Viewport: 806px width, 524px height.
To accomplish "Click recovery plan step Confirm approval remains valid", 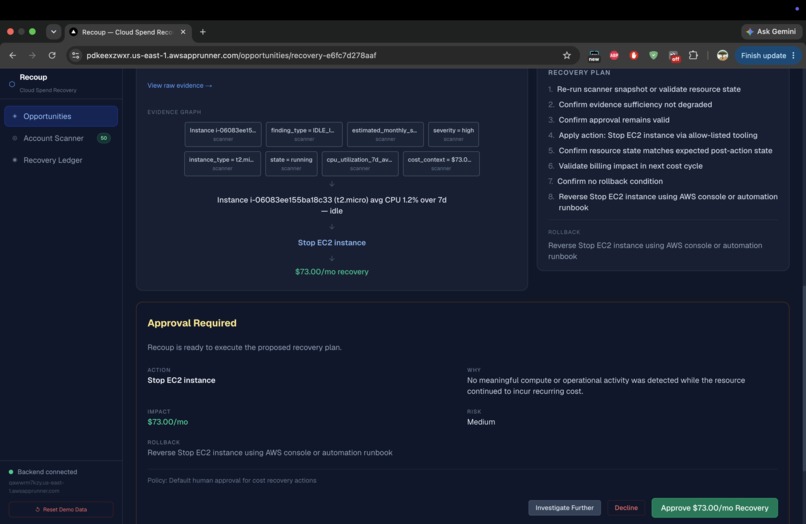I will click(x=614, y=120).
